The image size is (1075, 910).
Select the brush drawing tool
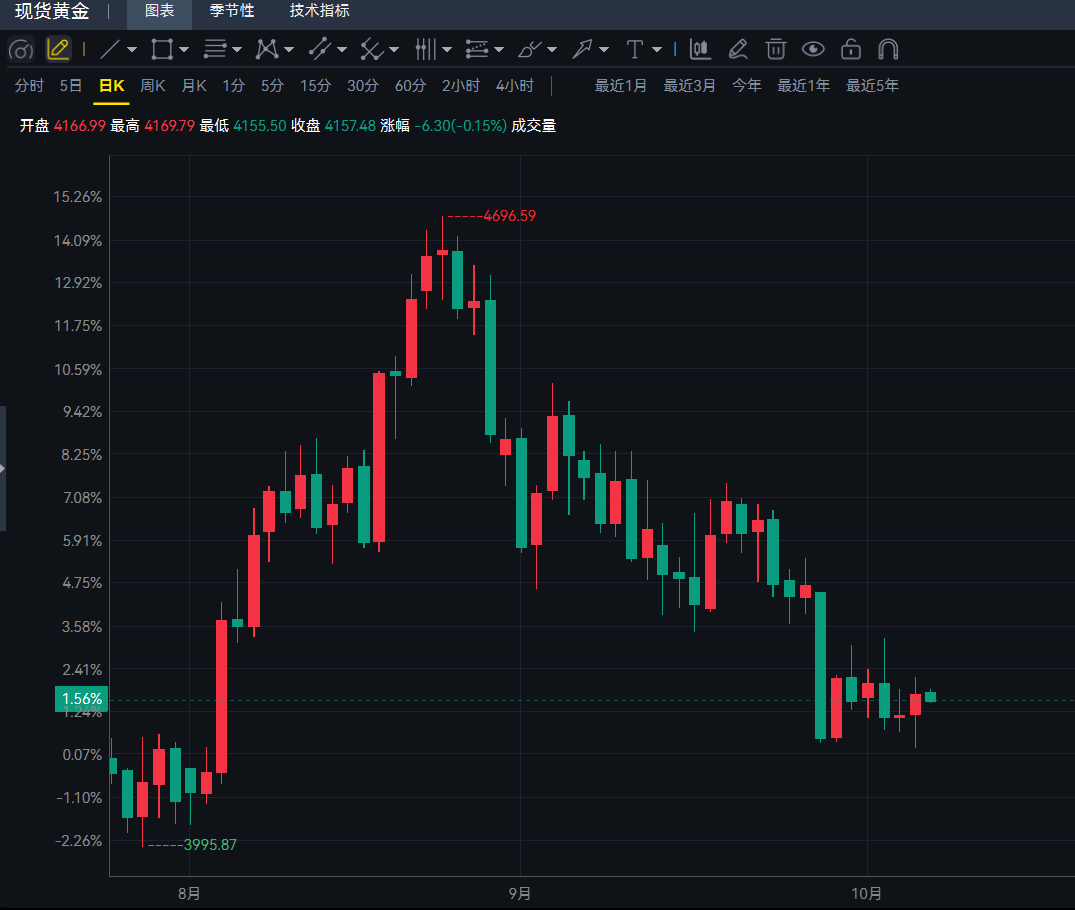(x=529, y=49)
